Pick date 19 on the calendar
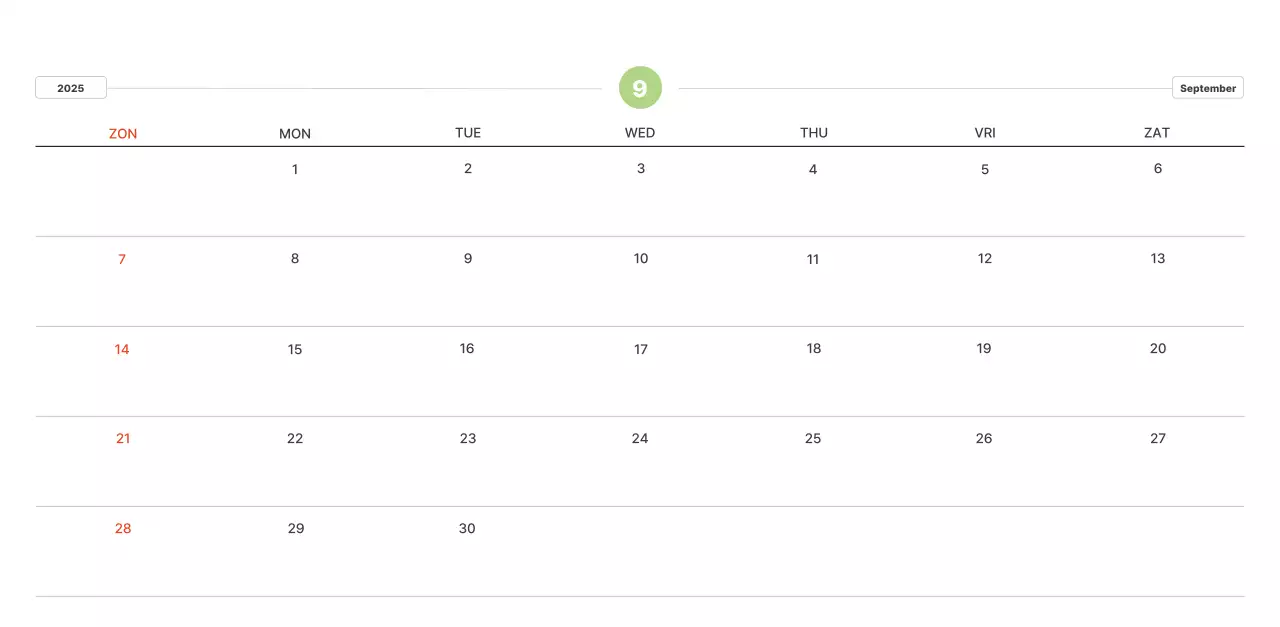The image size is (1280, 627). 984,349
